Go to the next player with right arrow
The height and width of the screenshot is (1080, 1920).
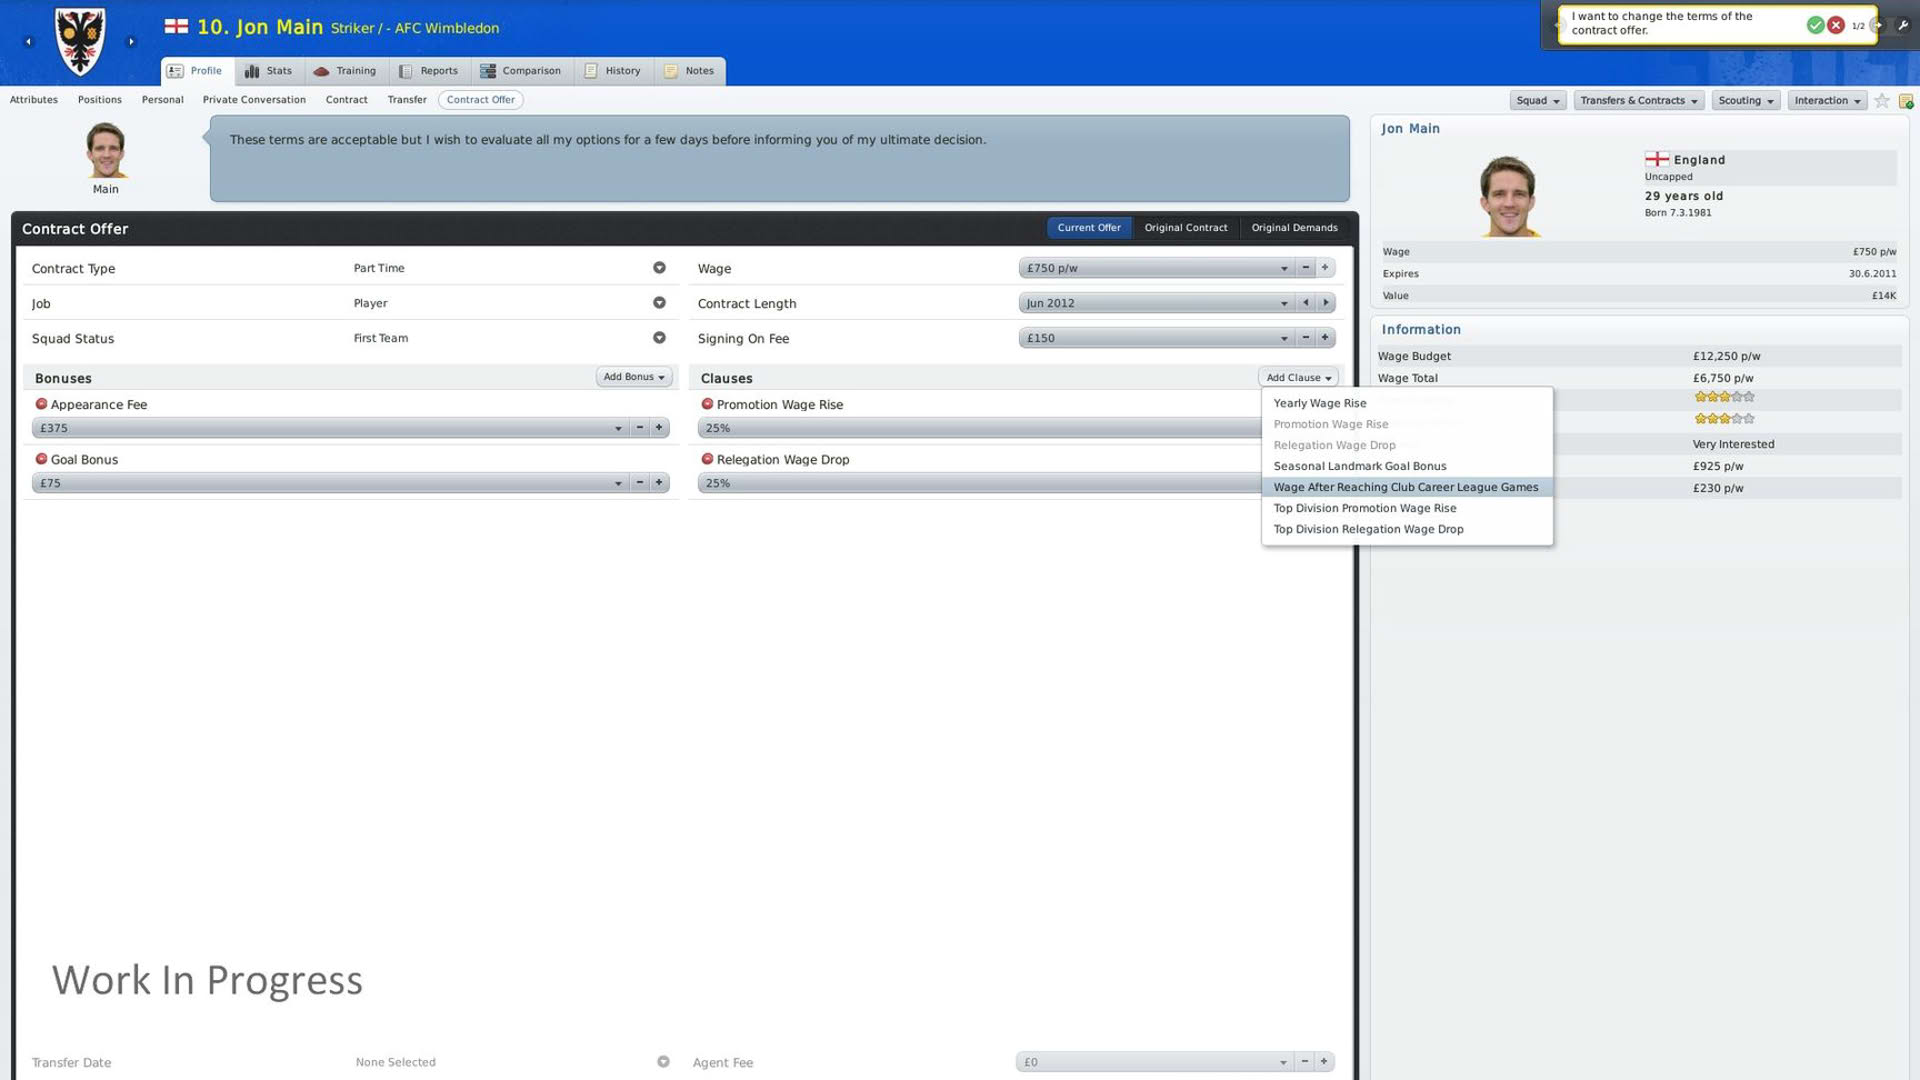coord(131,42)
